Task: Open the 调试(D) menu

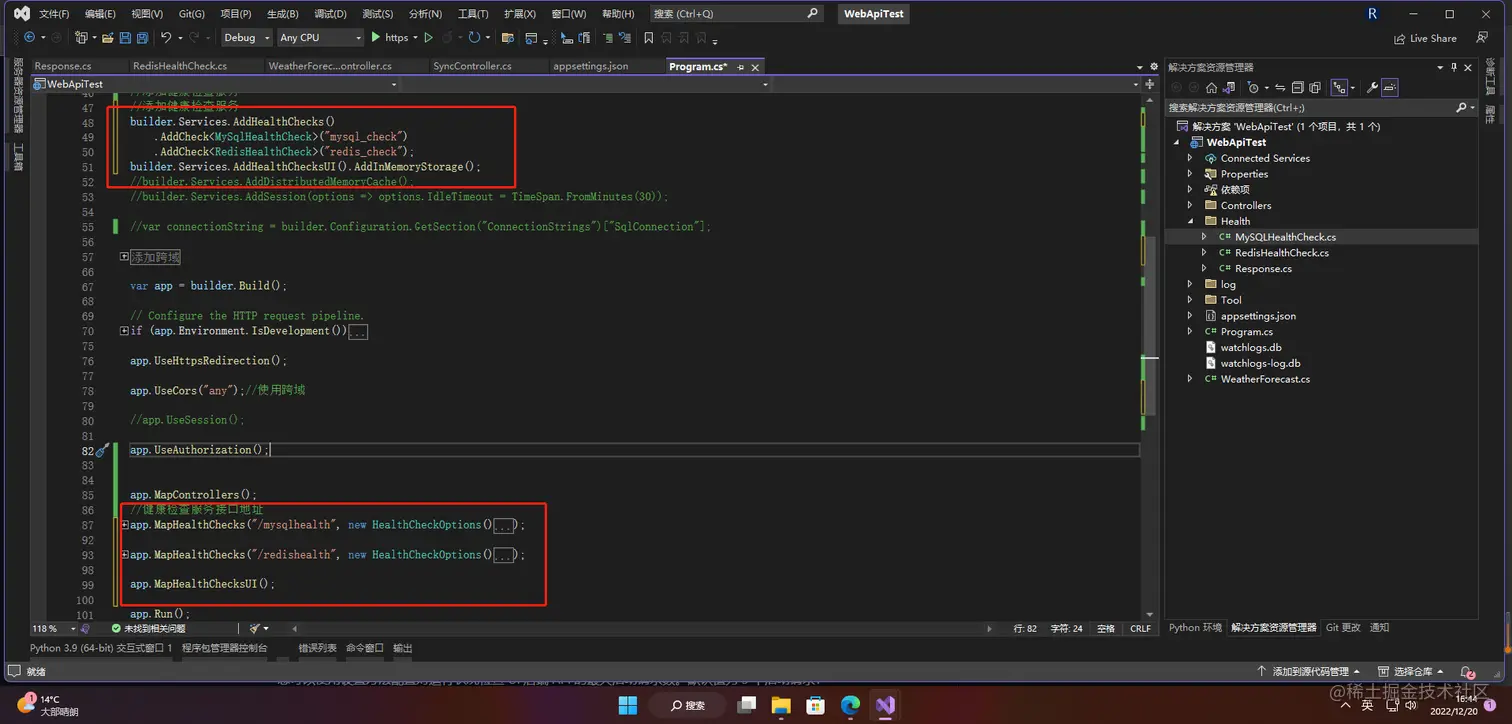Action: 331,14
